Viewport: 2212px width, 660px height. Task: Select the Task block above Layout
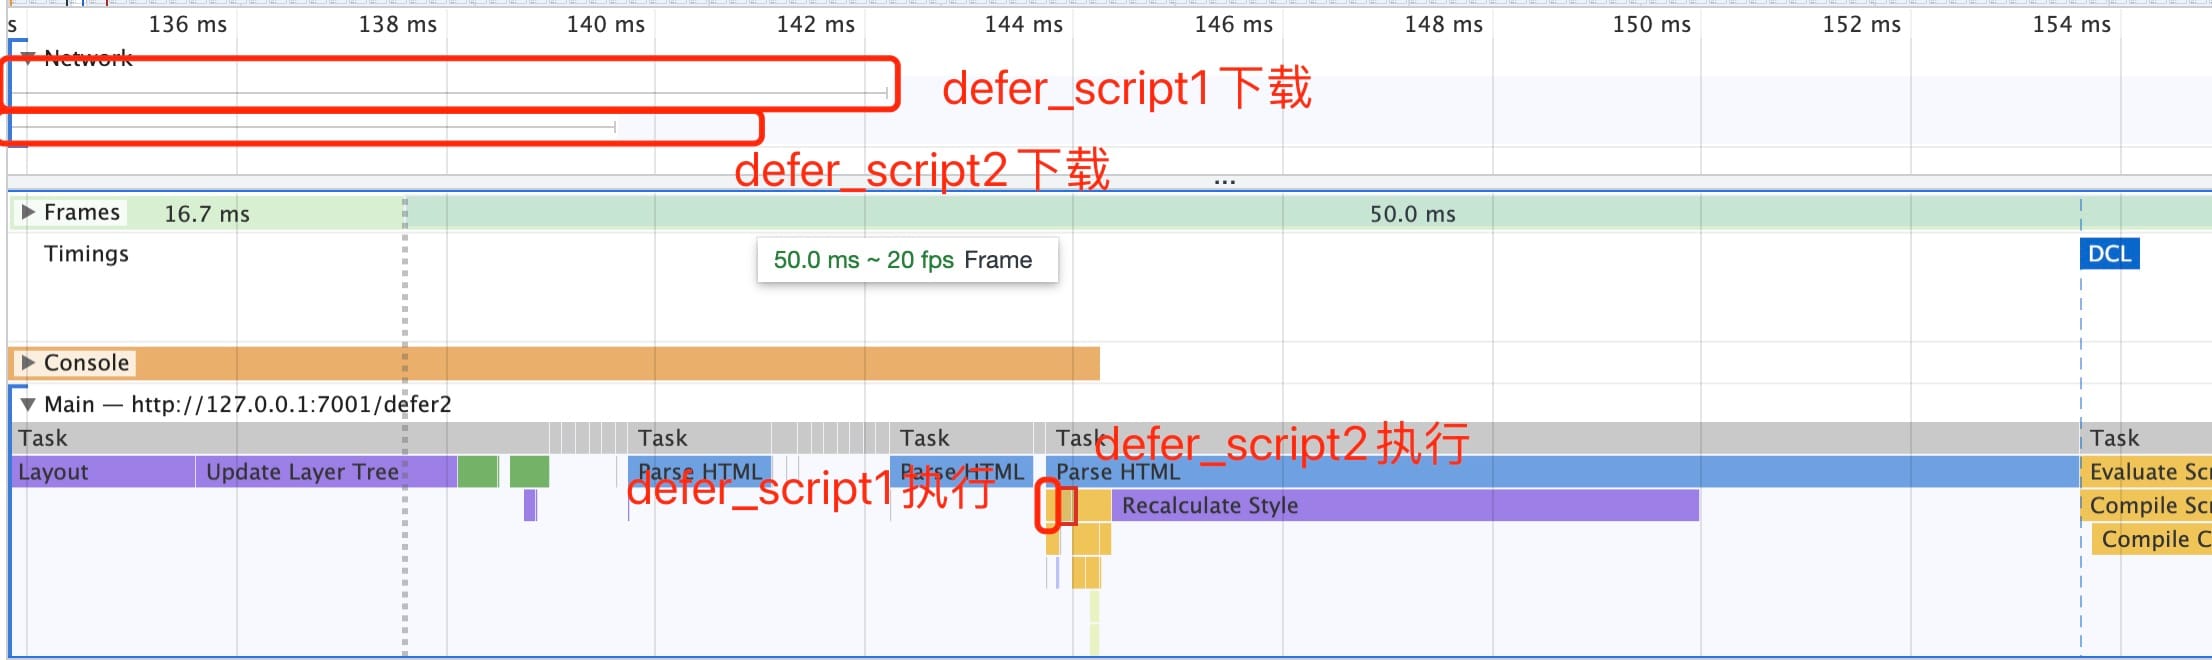[x=200, y=438]
